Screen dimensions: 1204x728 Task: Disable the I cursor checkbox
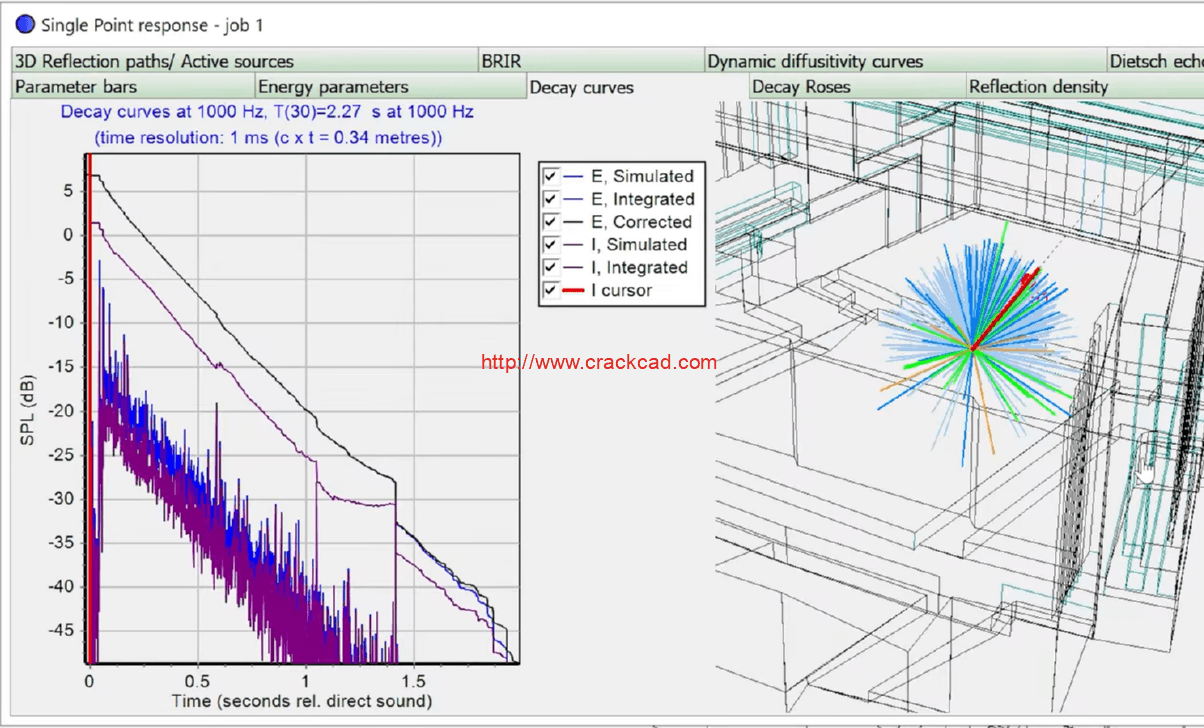(x=550, y=290)
